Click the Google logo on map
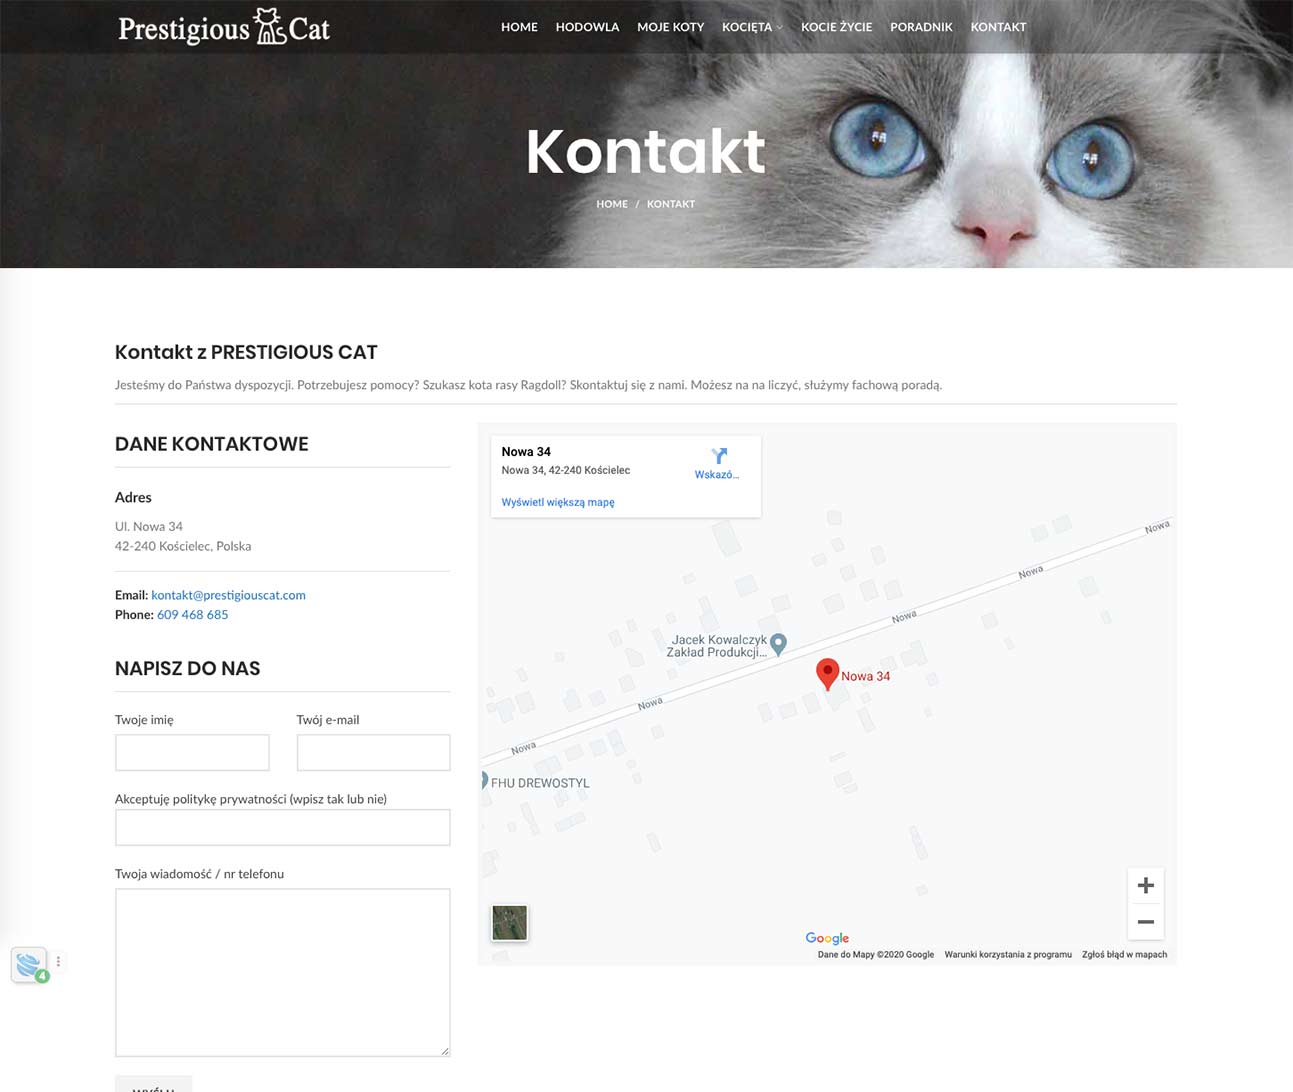 827,938
